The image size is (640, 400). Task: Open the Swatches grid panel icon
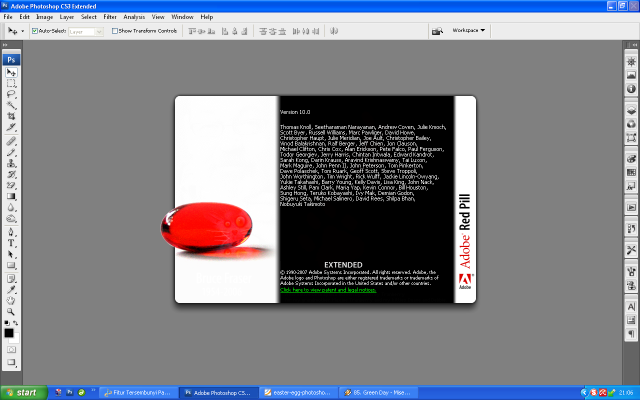[x=631, y=172]
